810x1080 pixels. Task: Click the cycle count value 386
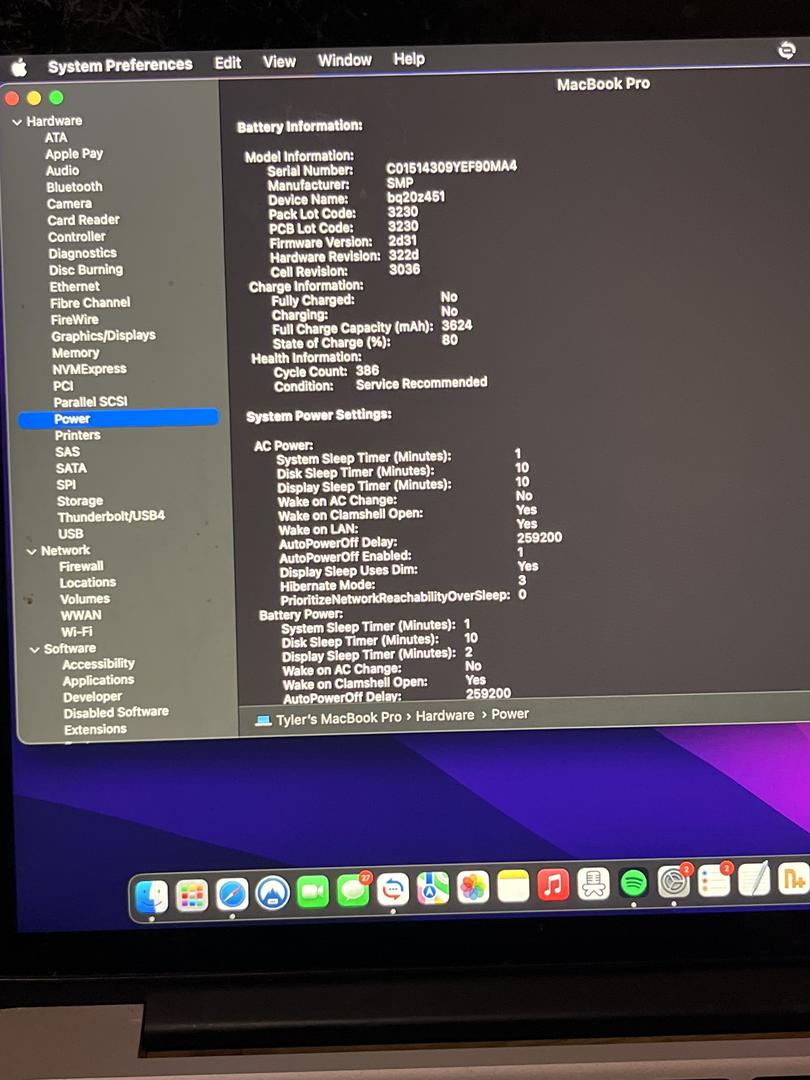367,371
